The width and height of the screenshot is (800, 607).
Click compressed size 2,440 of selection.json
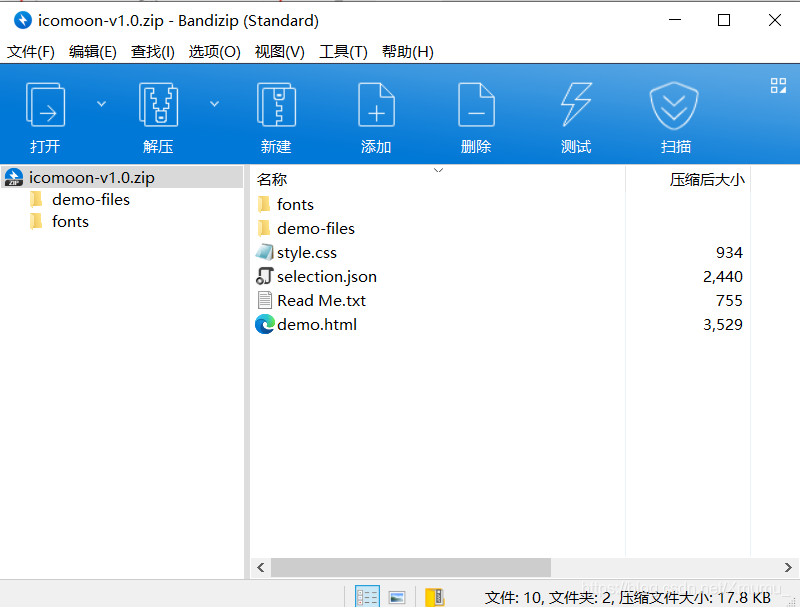[722, 276]
